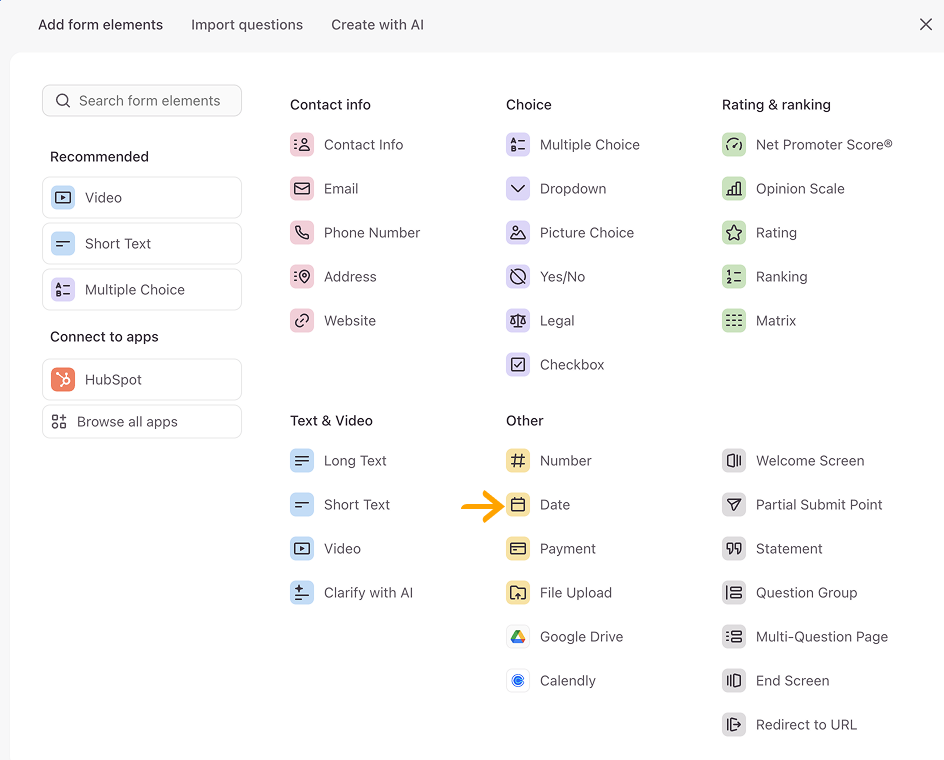The width and height of the screenshot is (944, 760).
Task: Click the Partial Submit Point icon
Action: (x=734, y=505)
